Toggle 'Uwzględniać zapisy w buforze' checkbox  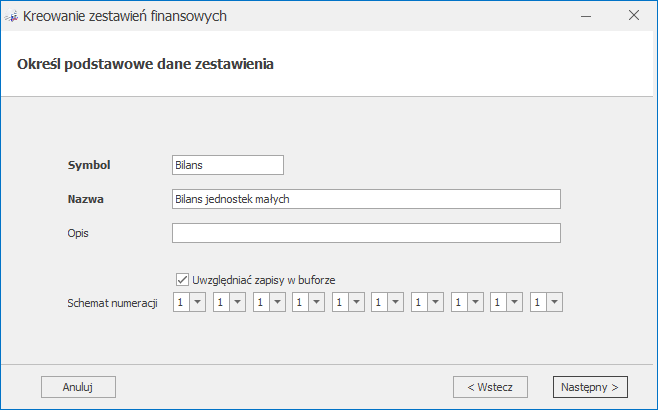pos(182,280)
